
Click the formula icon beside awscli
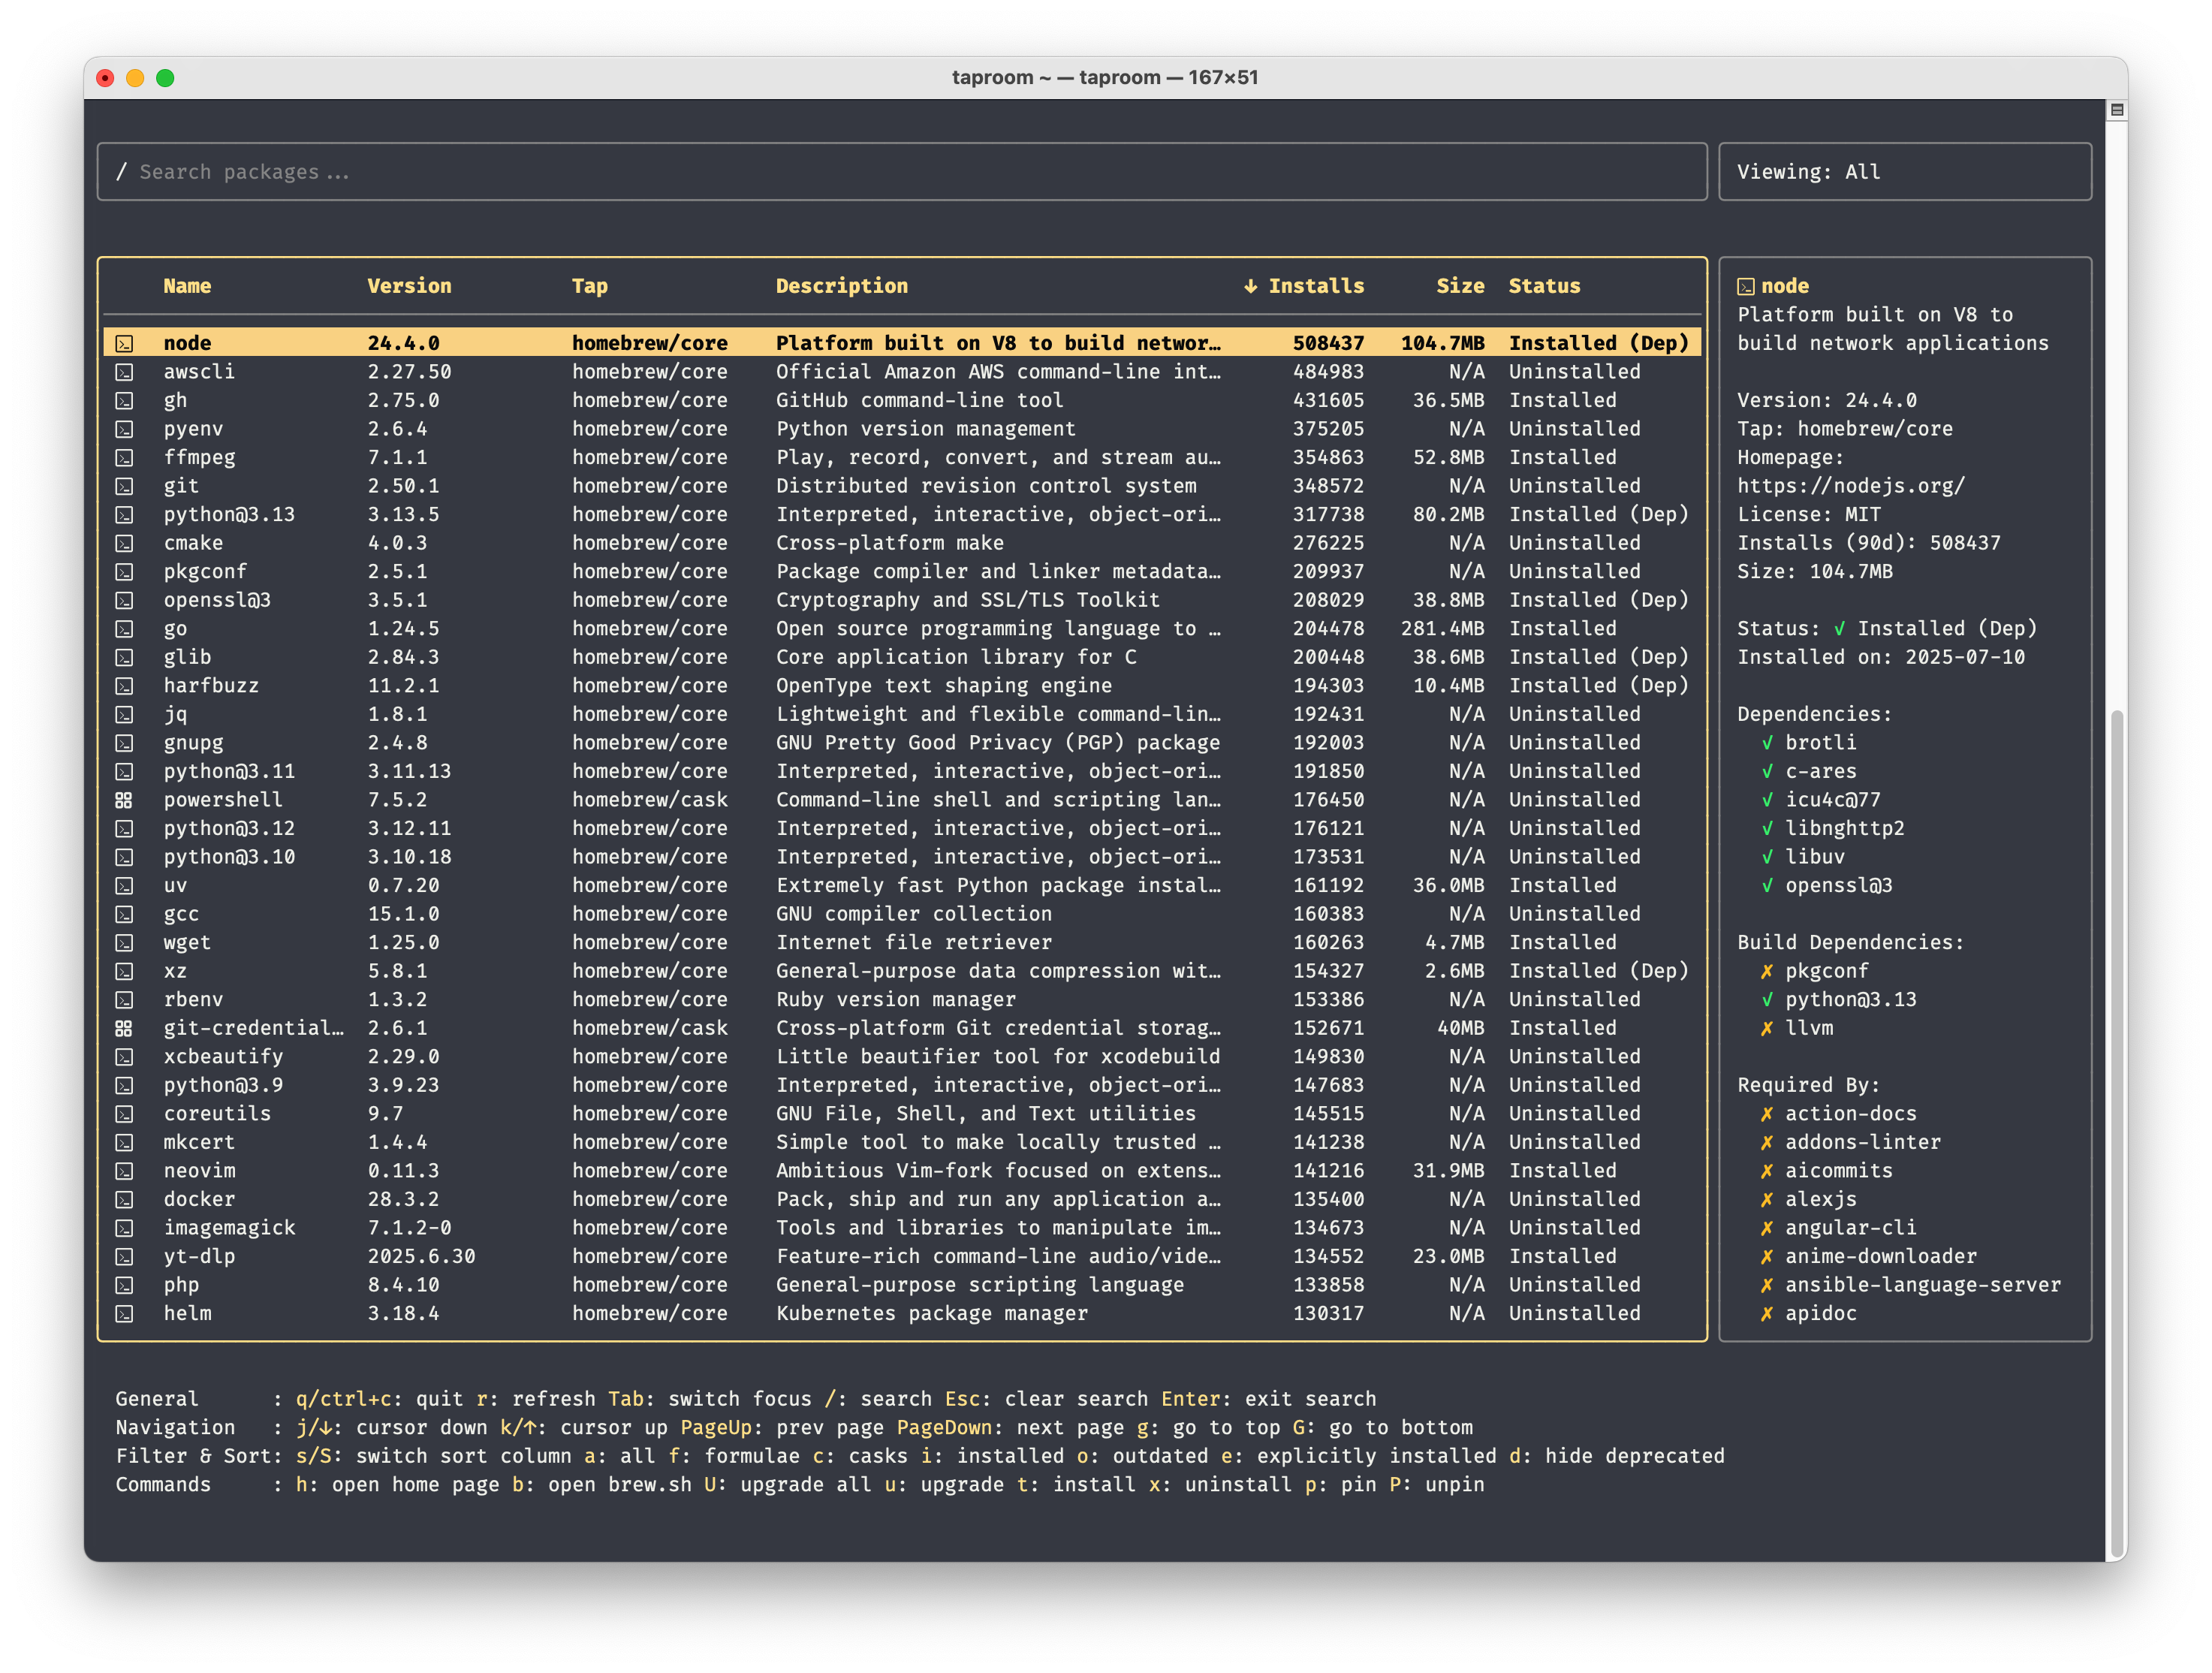click(124, 372)
